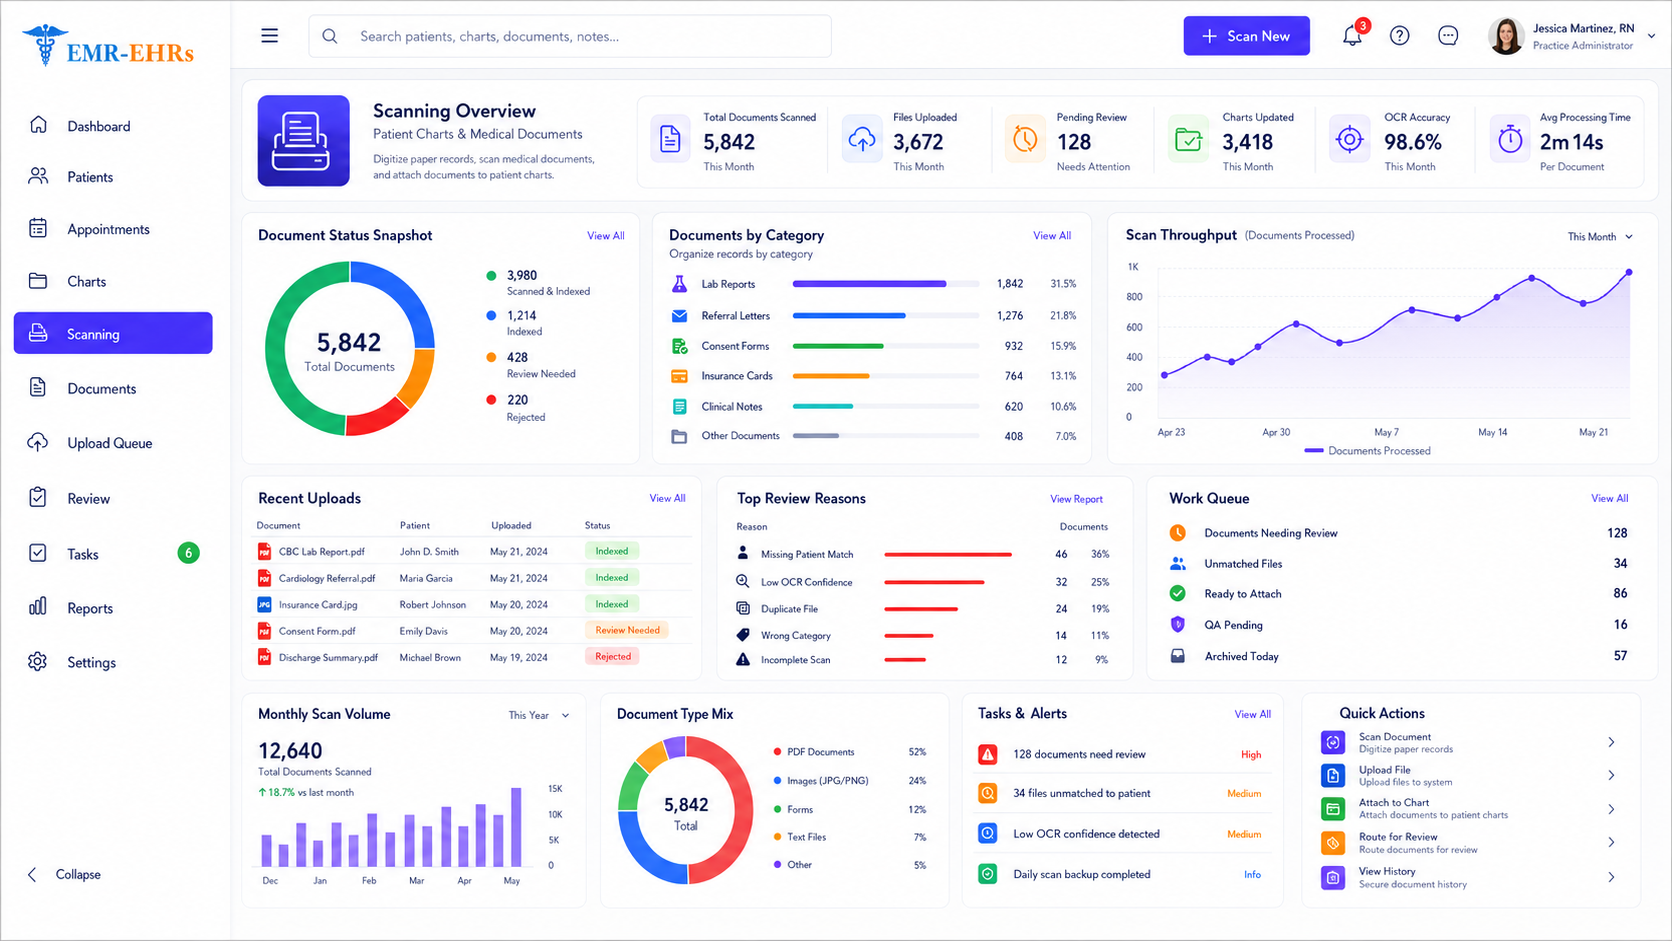Image resolution: width=1672 pixels, height=941 pixels.
Task: Click the Low OCR Confidence magnifier icon
Action: point(743,581)
